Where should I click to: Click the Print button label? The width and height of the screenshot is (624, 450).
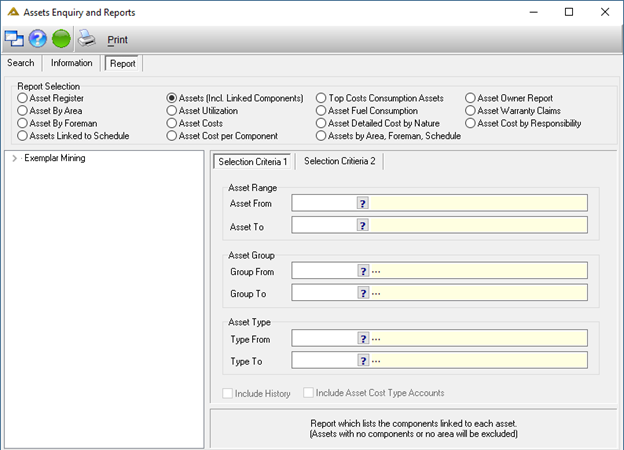[x=117, y=40]
